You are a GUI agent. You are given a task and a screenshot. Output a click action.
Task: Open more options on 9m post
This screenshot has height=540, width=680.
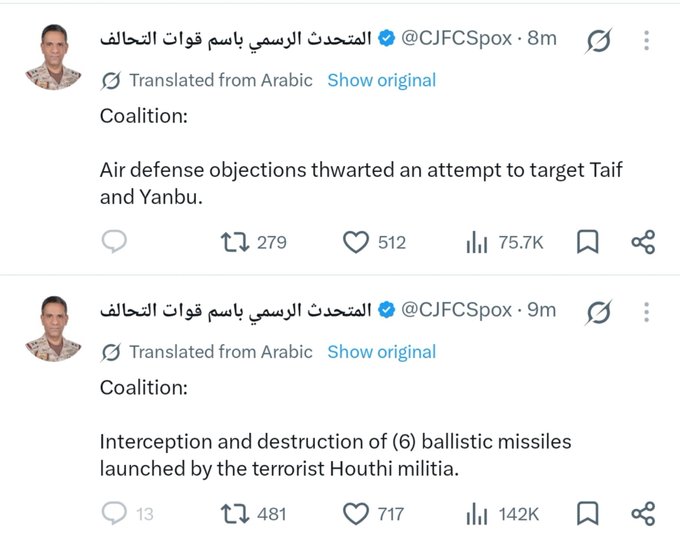tap(646, 312)
